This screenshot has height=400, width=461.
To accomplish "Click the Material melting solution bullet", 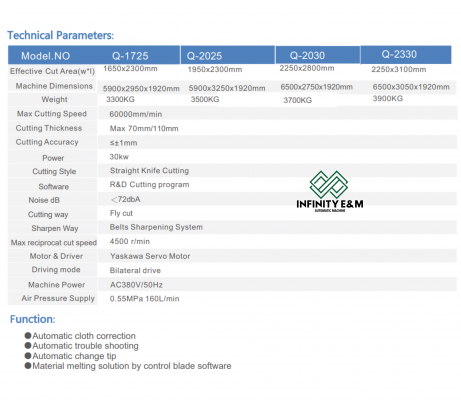I will pyautogui.click(x=128, y=366).
